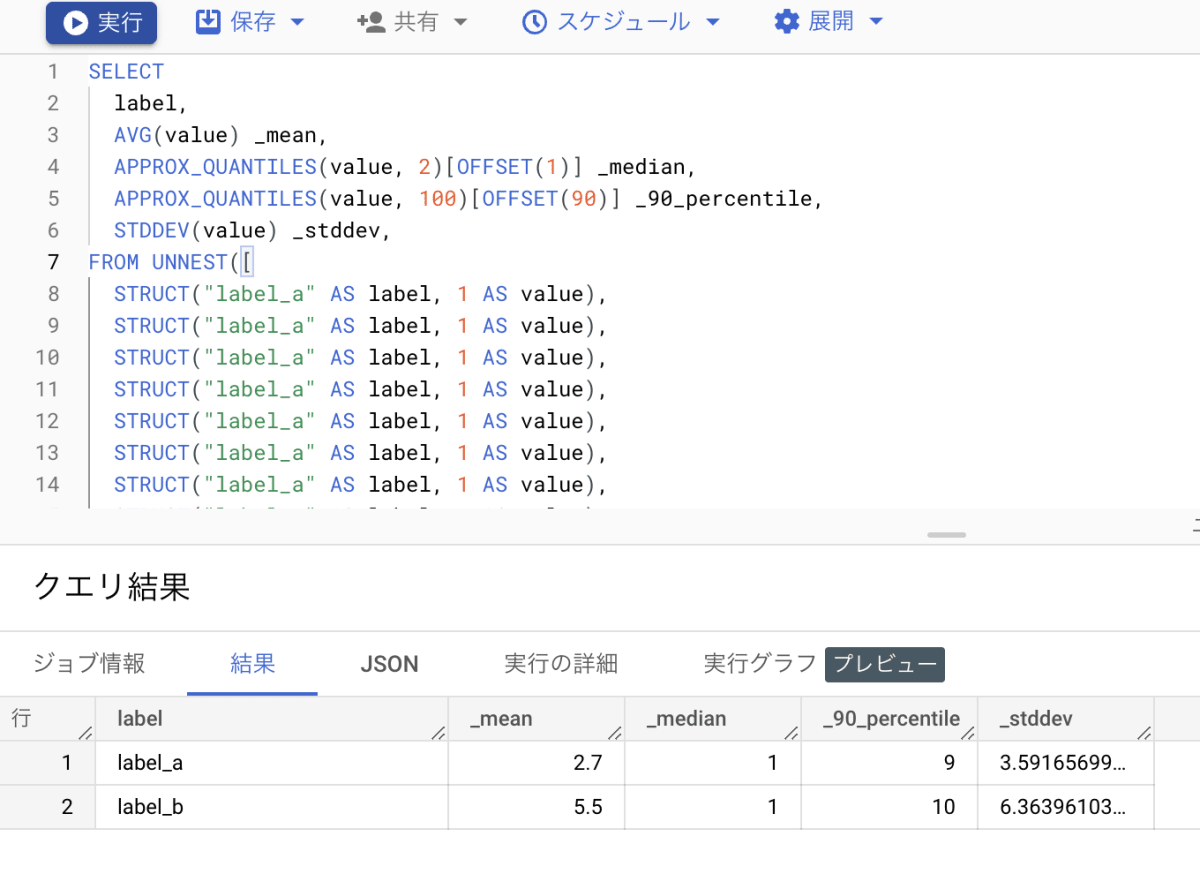Select the 結果 tab

(252, 664)
